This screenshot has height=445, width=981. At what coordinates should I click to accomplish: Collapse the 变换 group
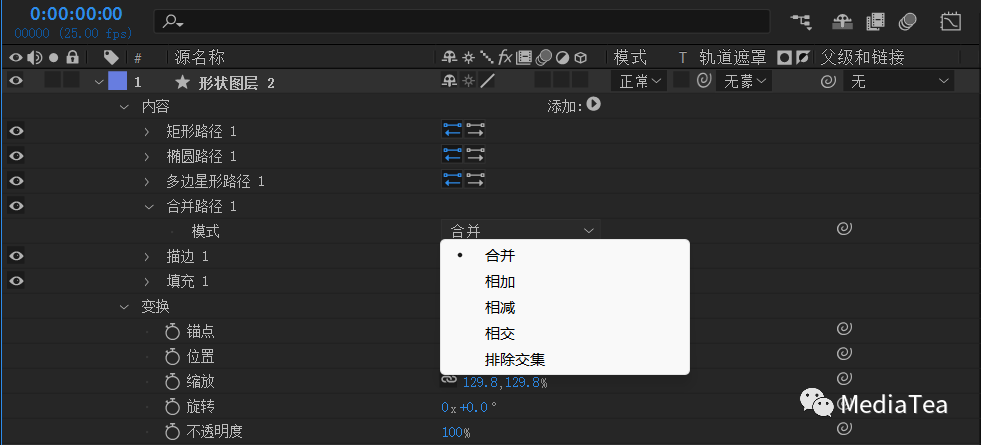[x=123, y=307]
